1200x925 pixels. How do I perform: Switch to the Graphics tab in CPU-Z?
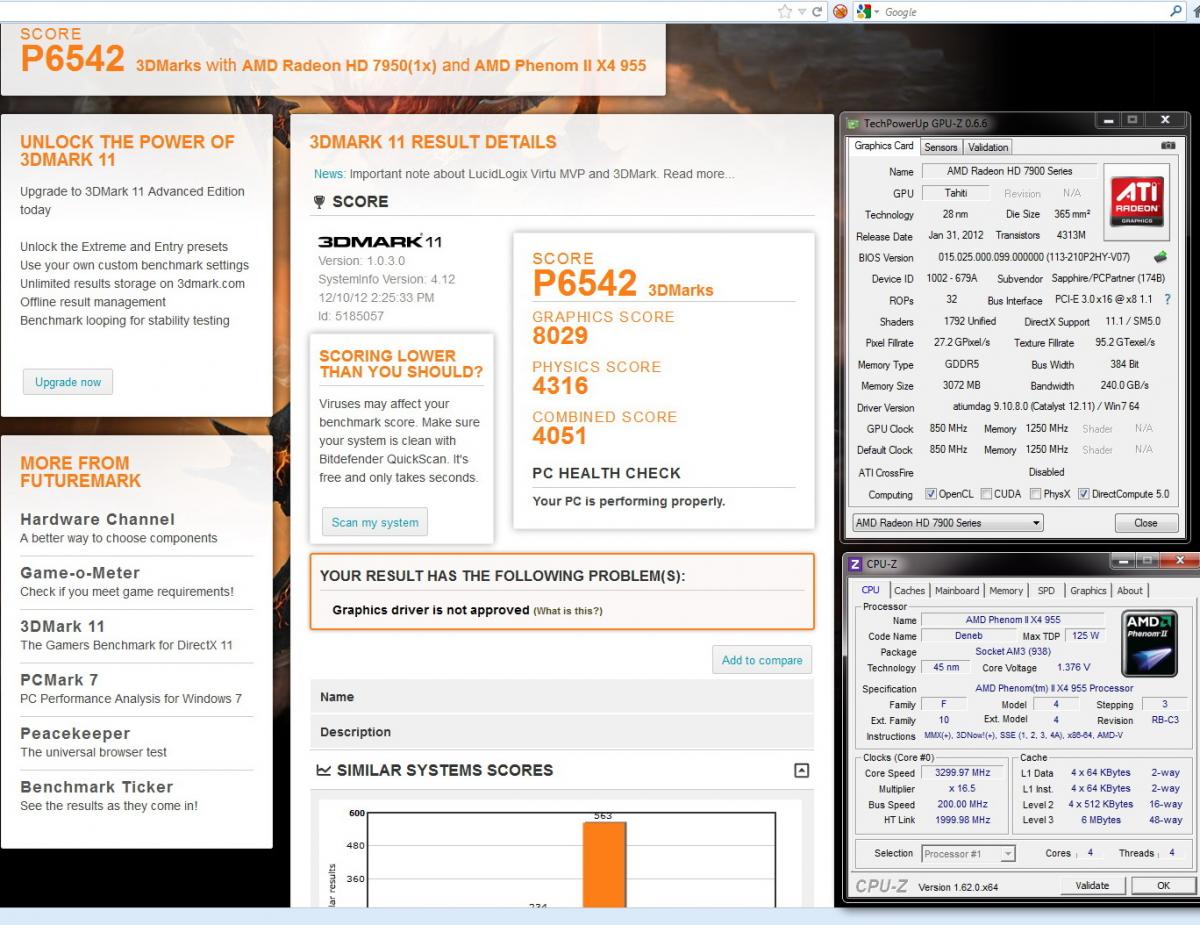(x=1088, y=591)
